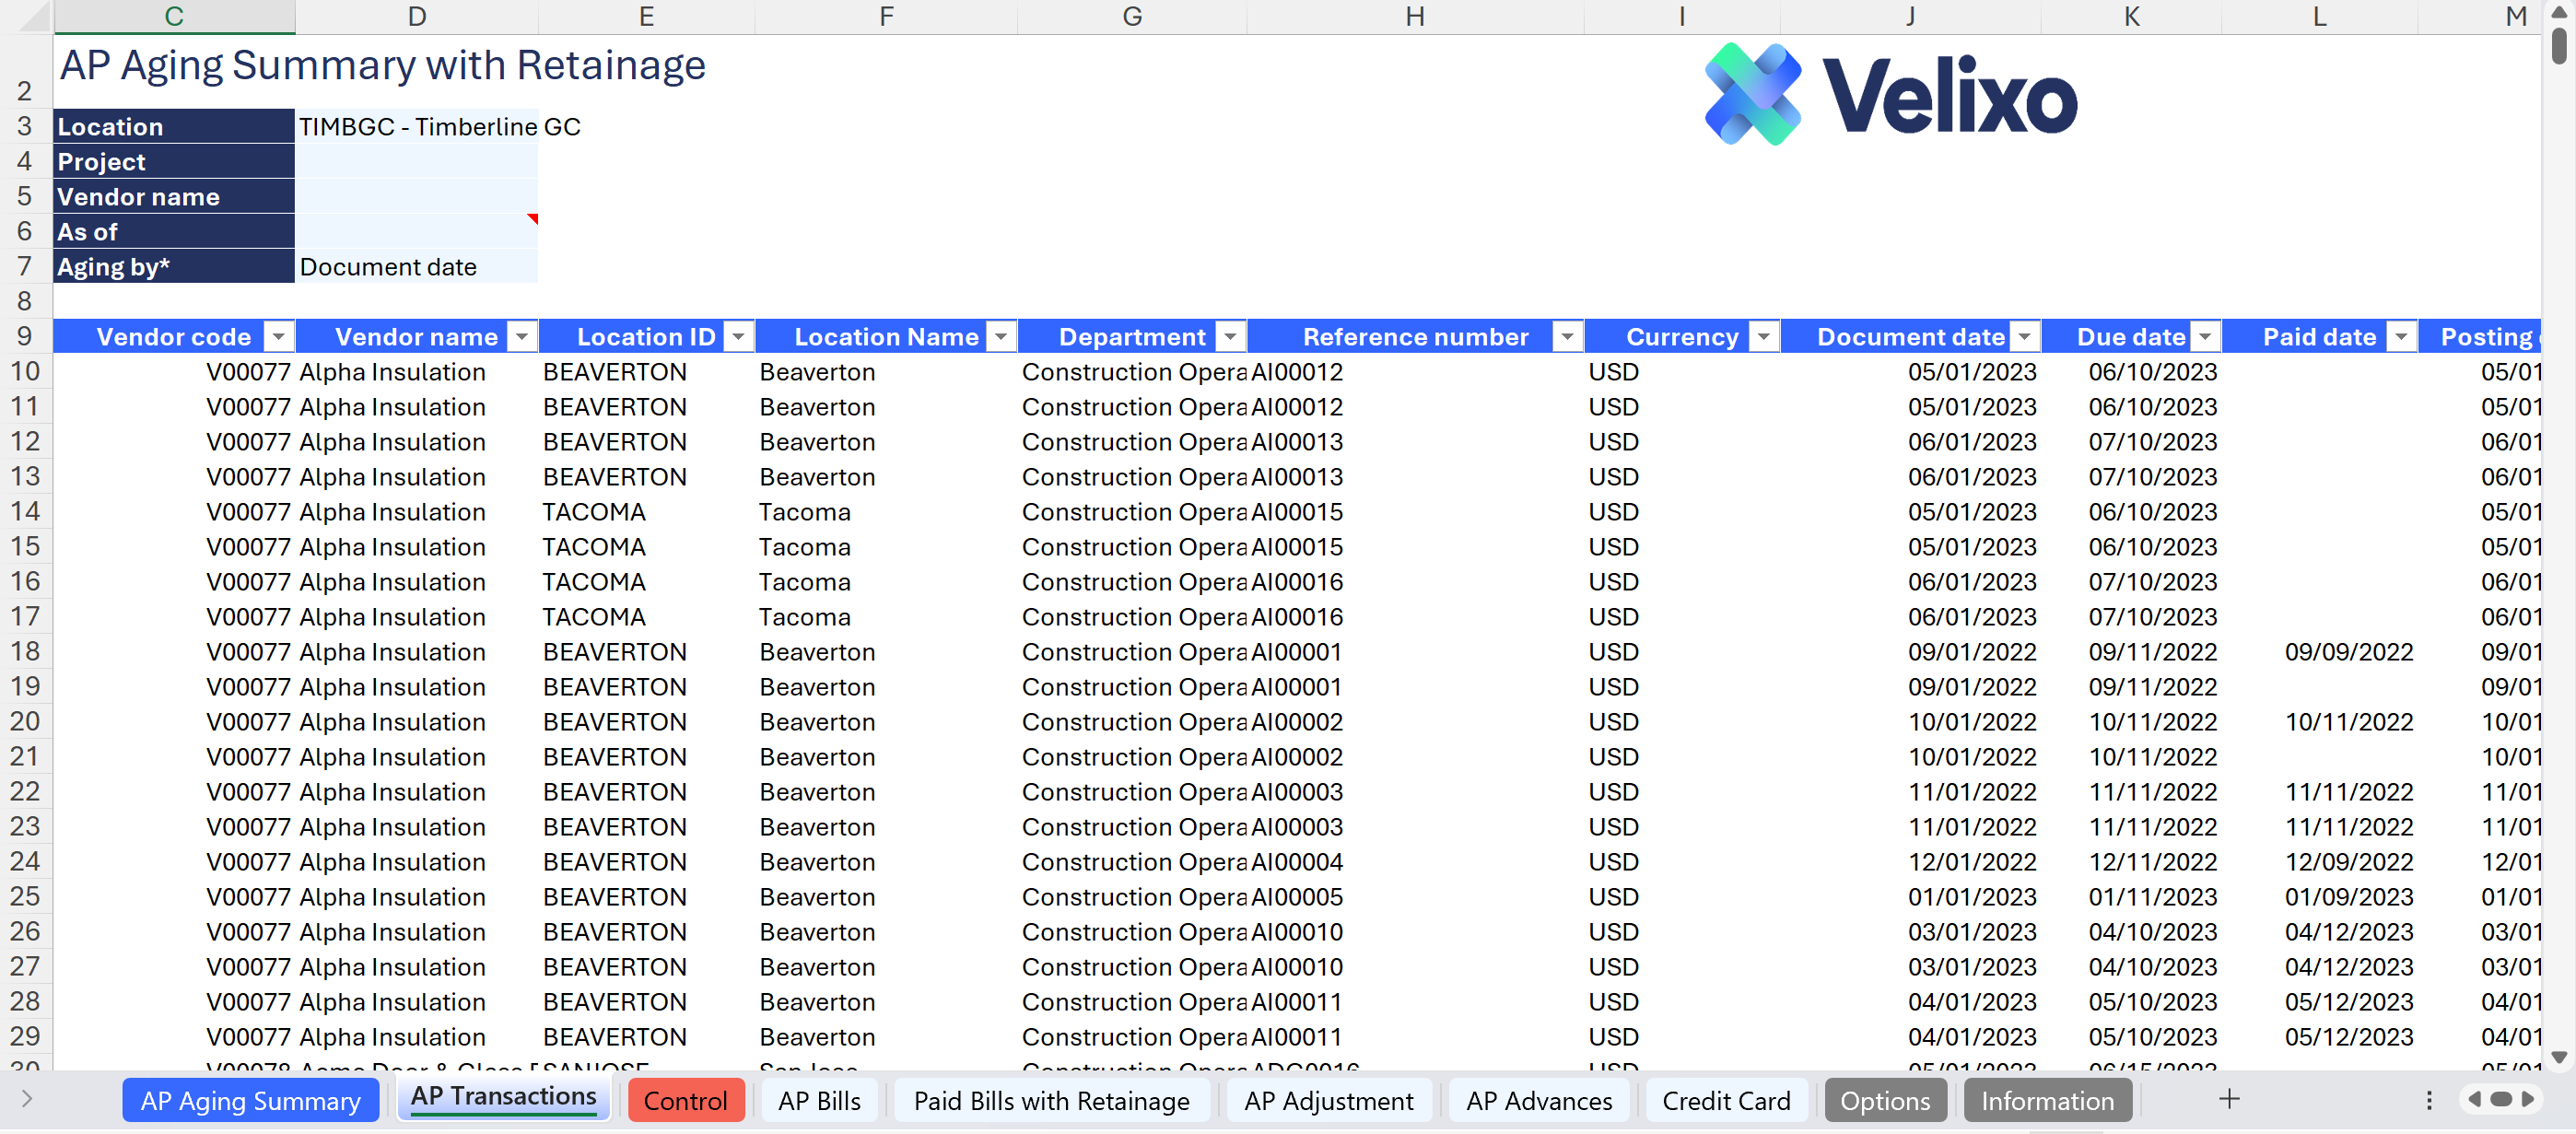Click the horizontal scrollbar thumb

click(x=2501, y=1100)
